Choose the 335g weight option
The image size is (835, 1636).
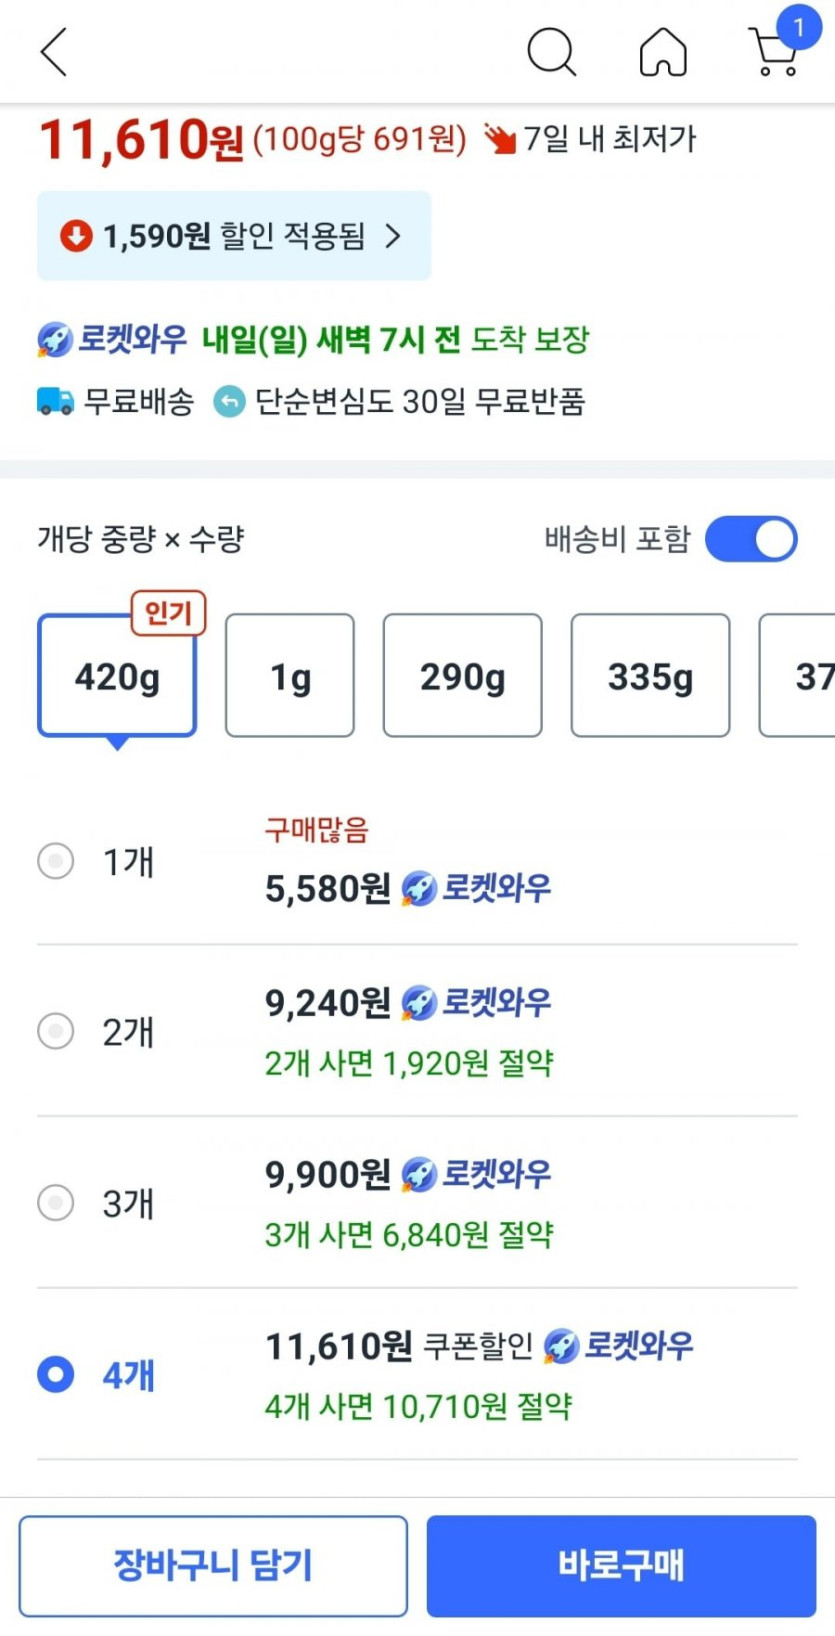650,676
